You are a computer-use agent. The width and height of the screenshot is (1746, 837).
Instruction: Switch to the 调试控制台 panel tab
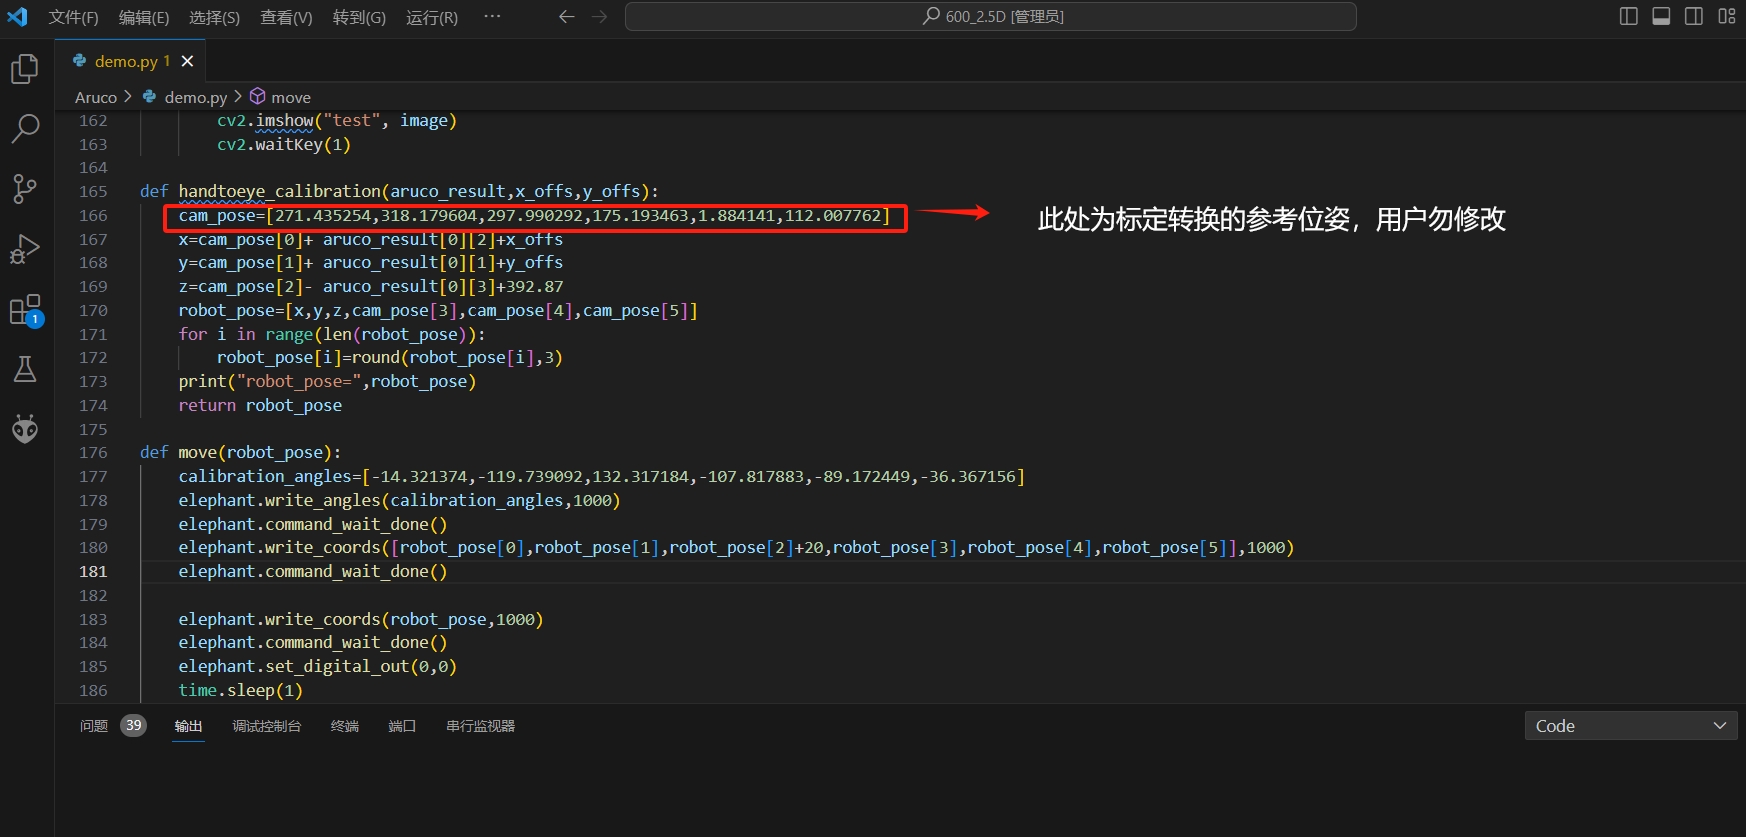(267, 726)
